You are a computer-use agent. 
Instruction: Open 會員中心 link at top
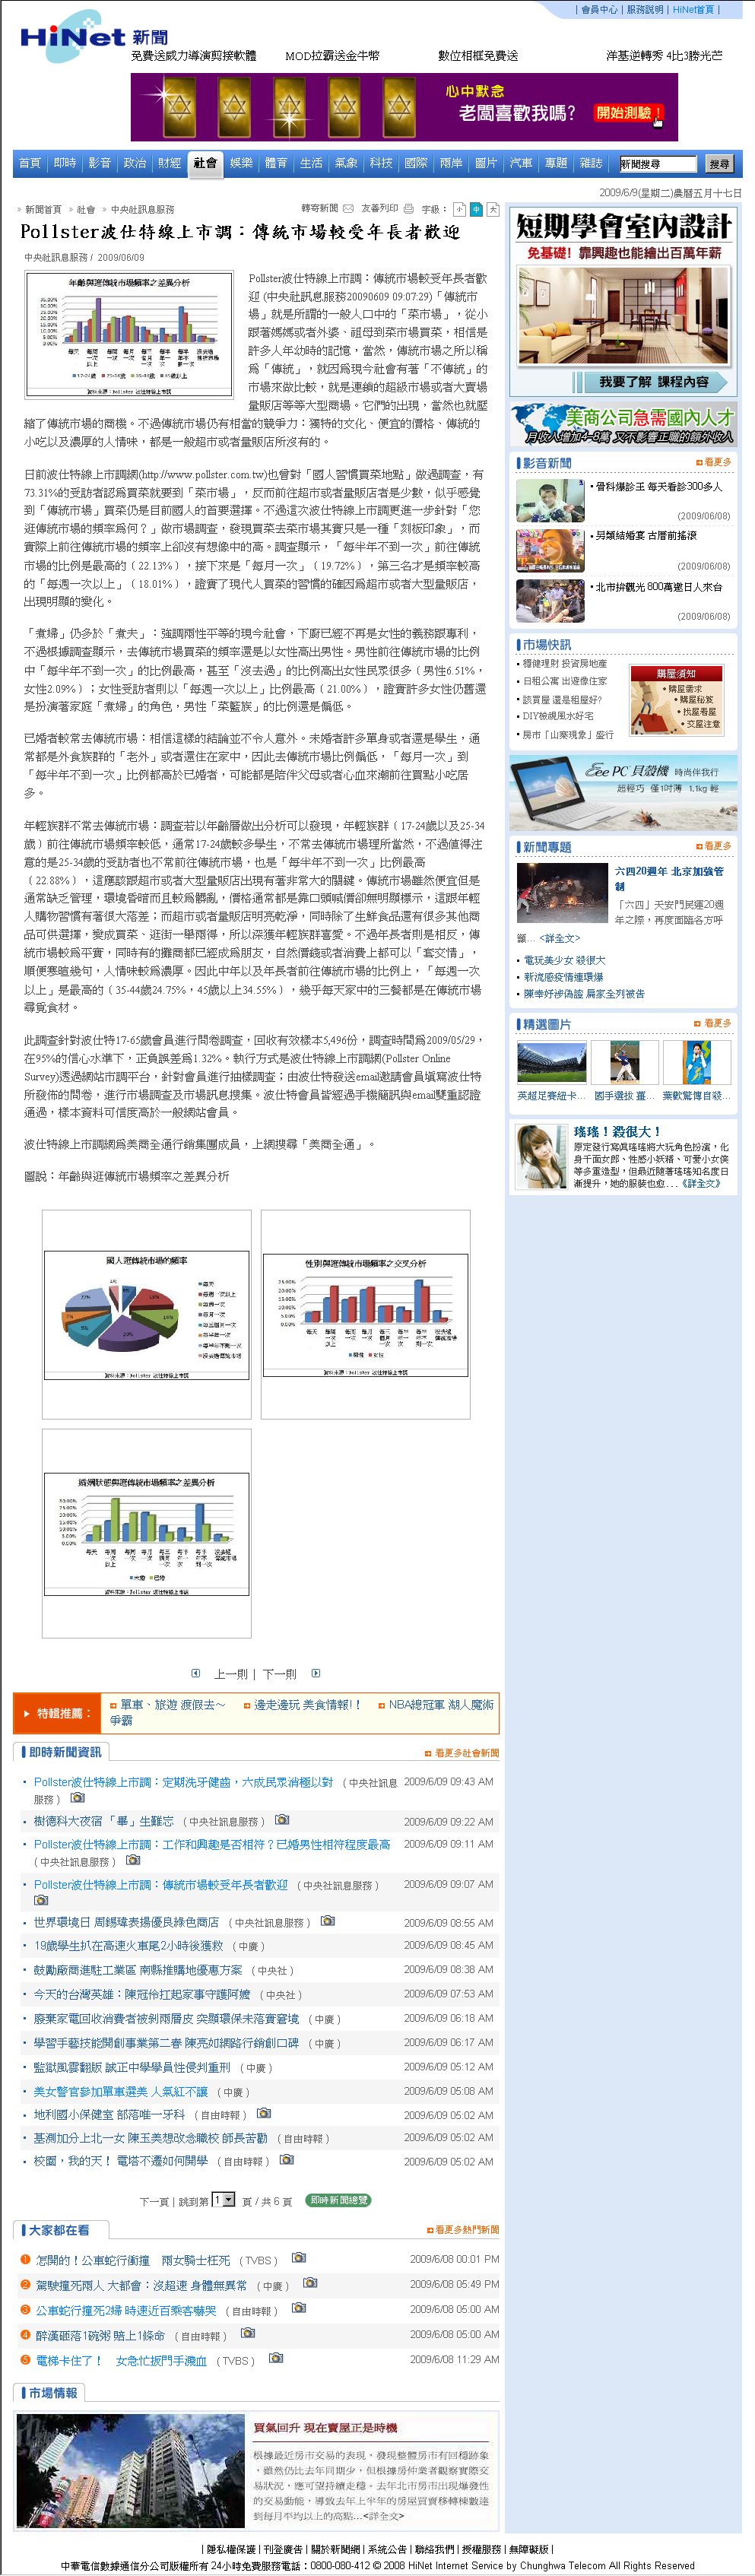point(599,9)
